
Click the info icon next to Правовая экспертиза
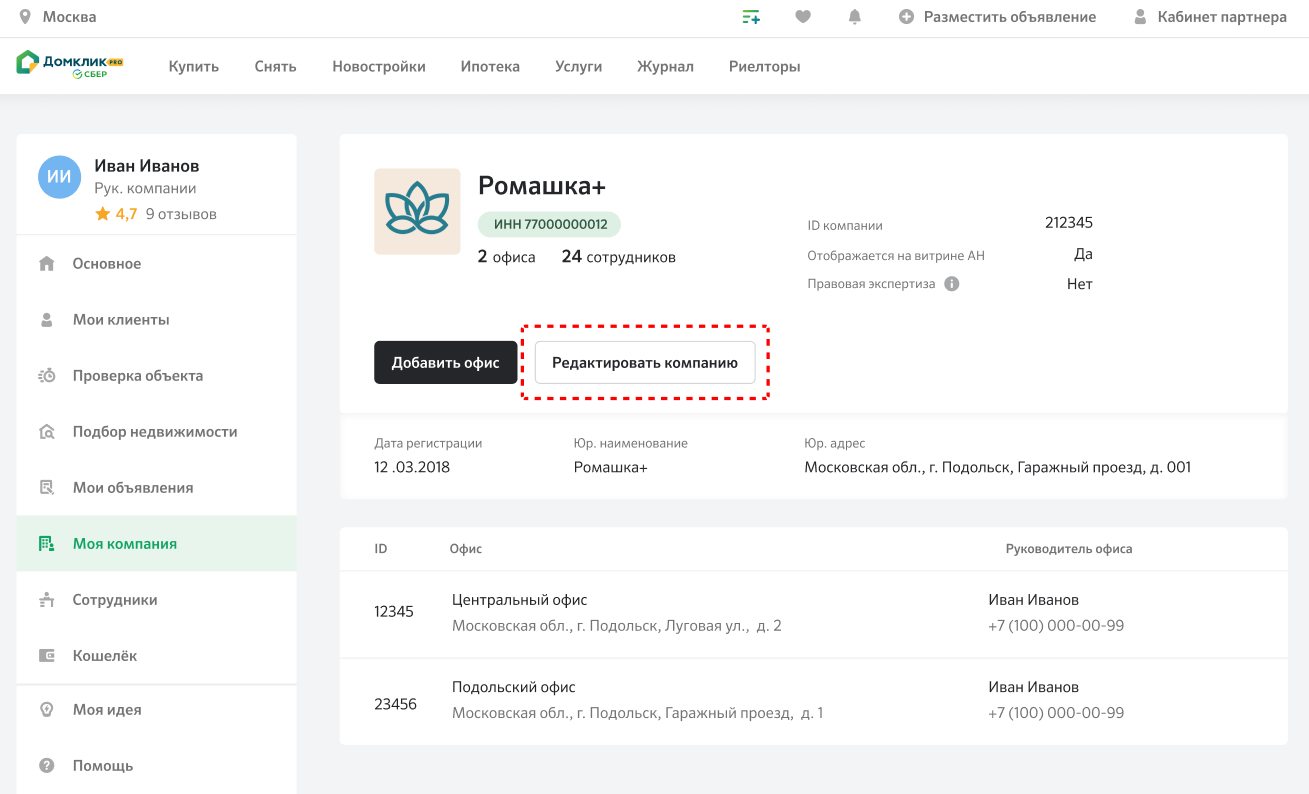click(952, 284)
